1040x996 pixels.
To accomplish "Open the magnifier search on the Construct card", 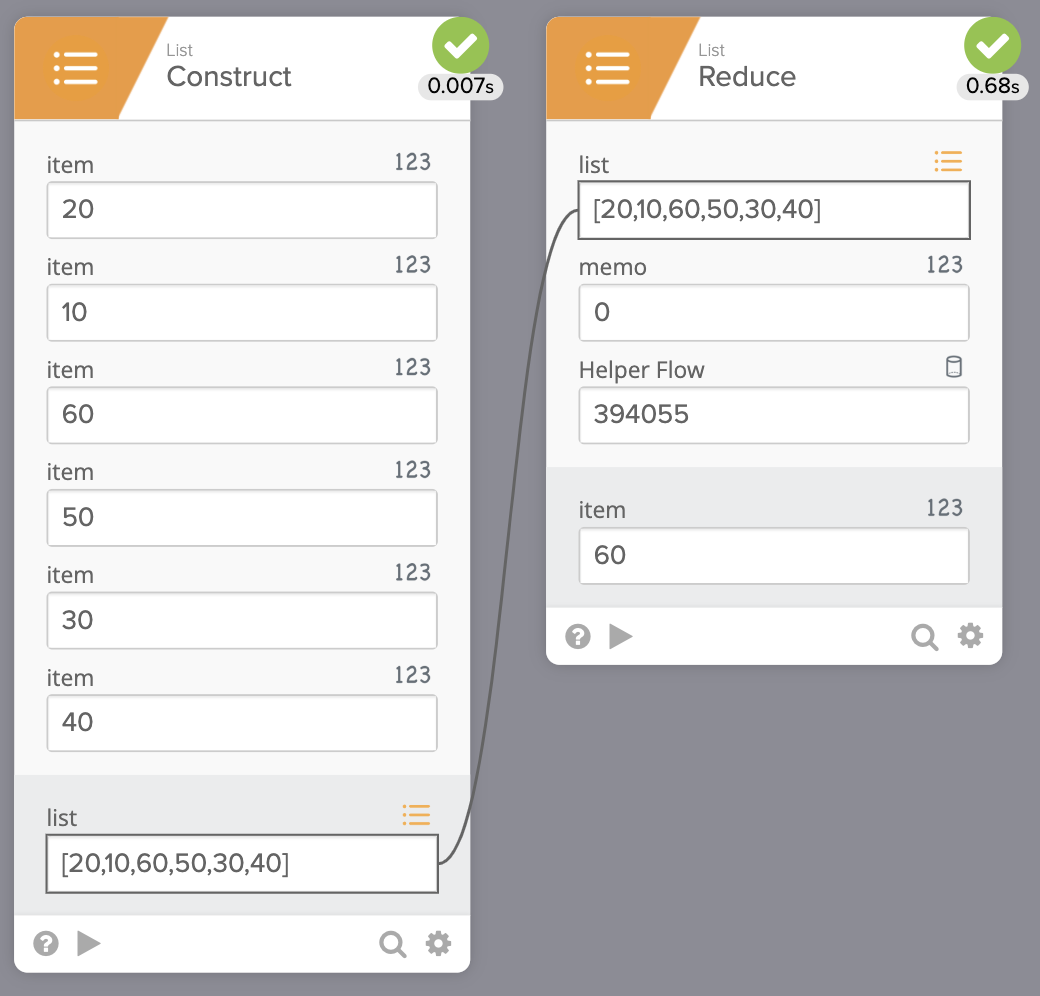I will point(393,943).
